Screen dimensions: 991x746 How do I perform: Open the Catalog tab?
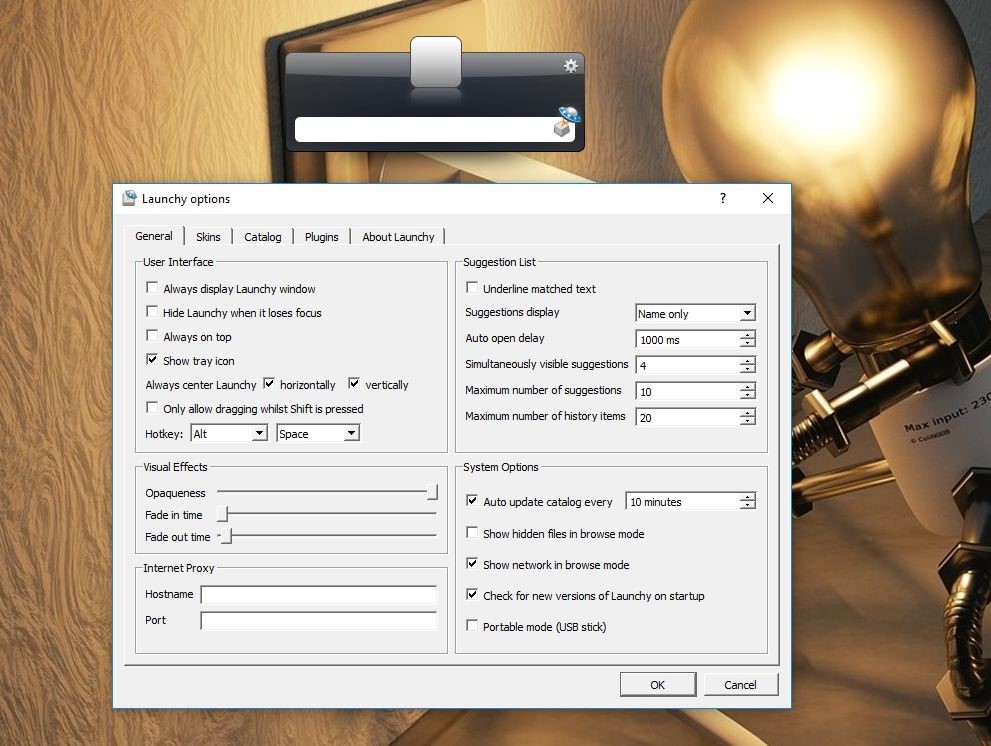262,237
